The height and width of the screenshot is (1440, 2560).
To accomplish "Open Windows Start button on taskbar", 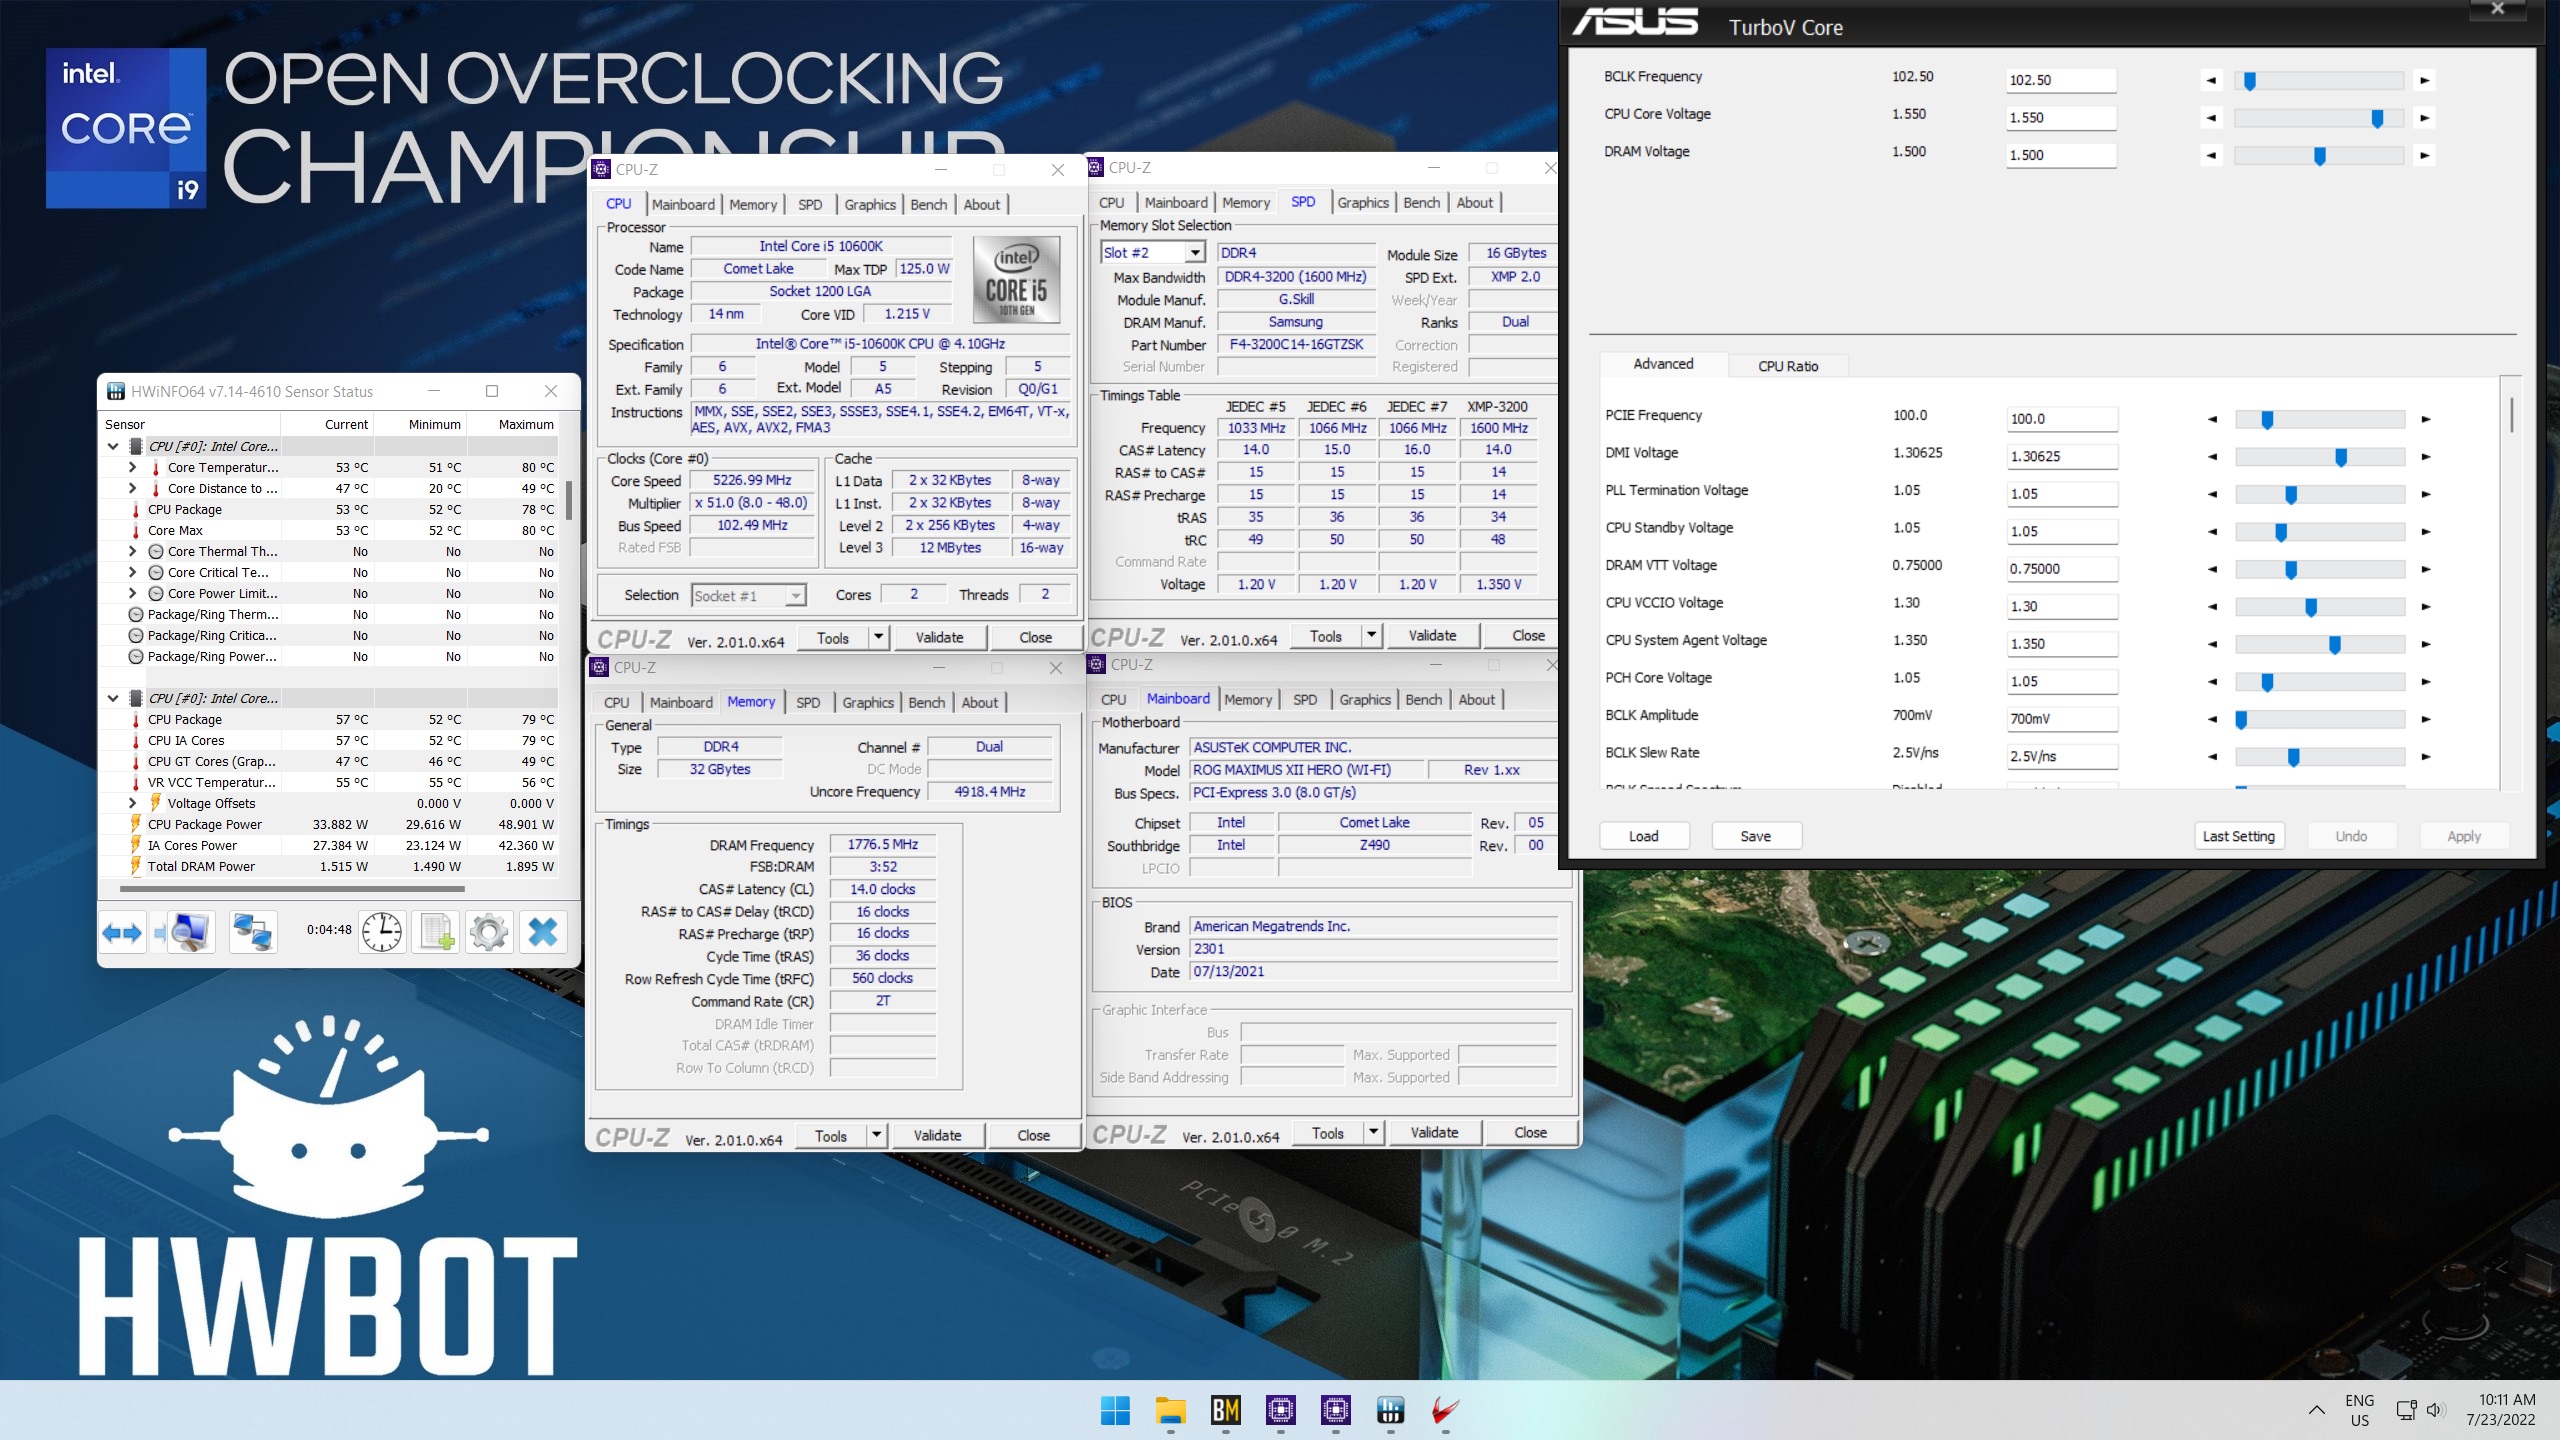I will (1115, 1410).
